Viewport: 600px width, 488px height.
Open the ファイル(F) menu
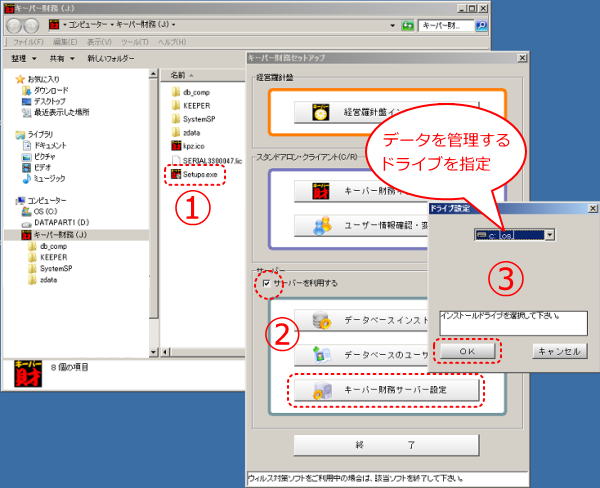(28, 42)
